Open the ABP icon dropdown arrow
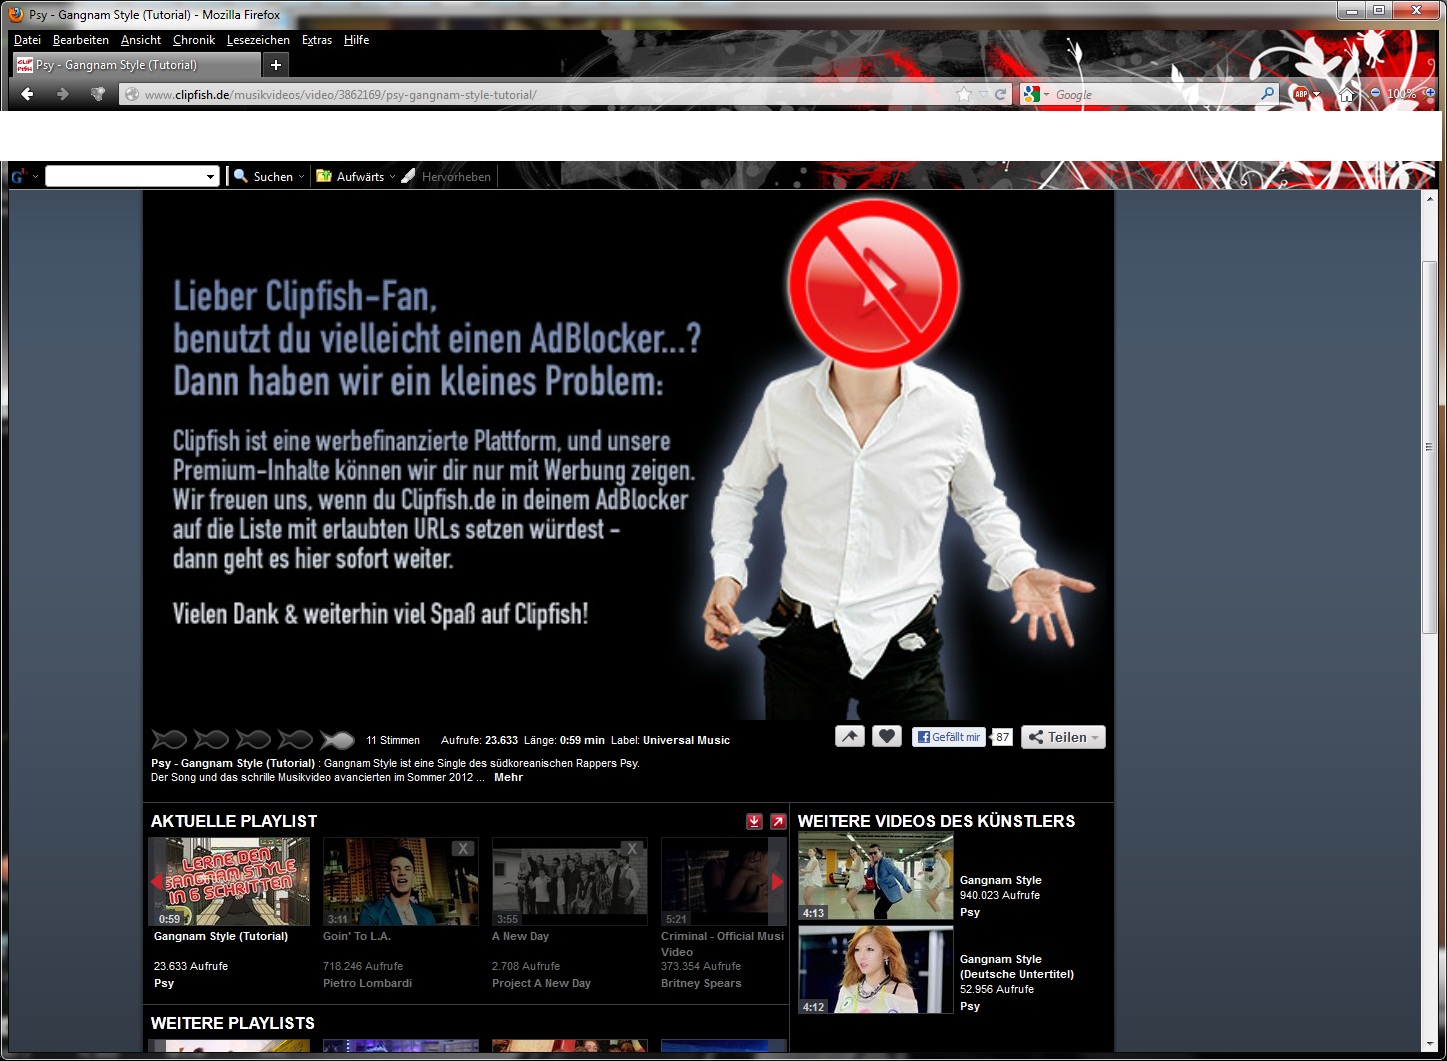The height and width of the screenshot is (1061, 1447). 1317,94
